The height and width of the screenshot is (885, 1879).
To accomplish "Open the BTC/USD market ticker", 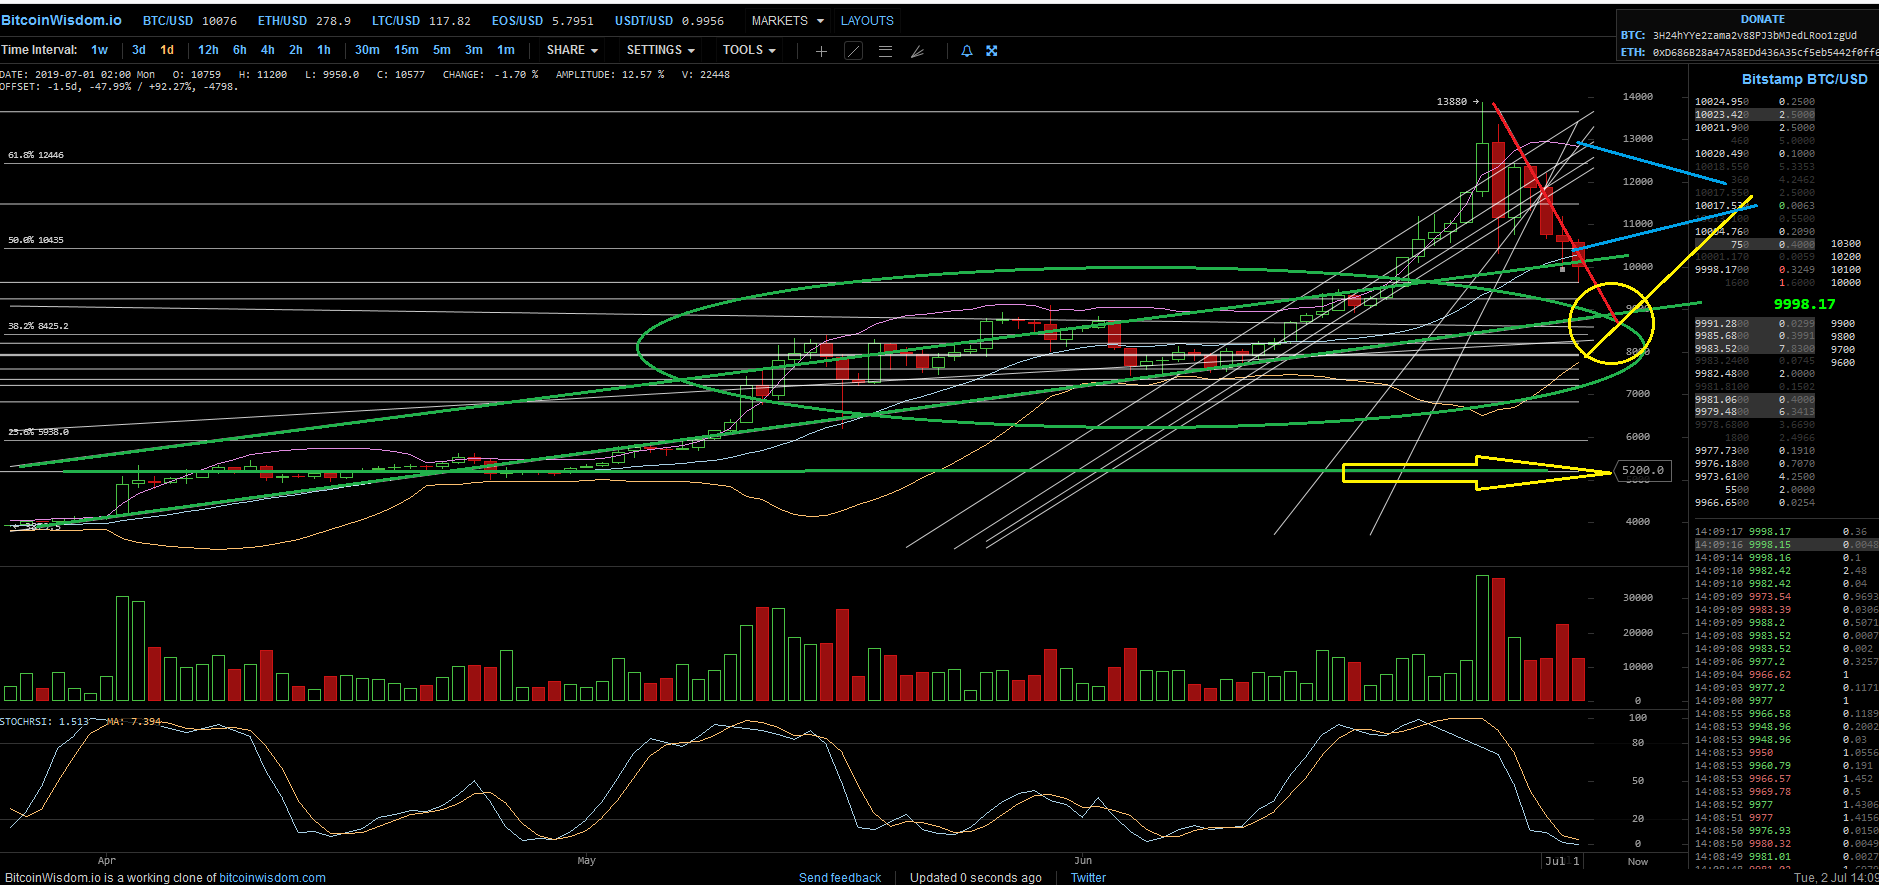I will (x=190, y=21).
